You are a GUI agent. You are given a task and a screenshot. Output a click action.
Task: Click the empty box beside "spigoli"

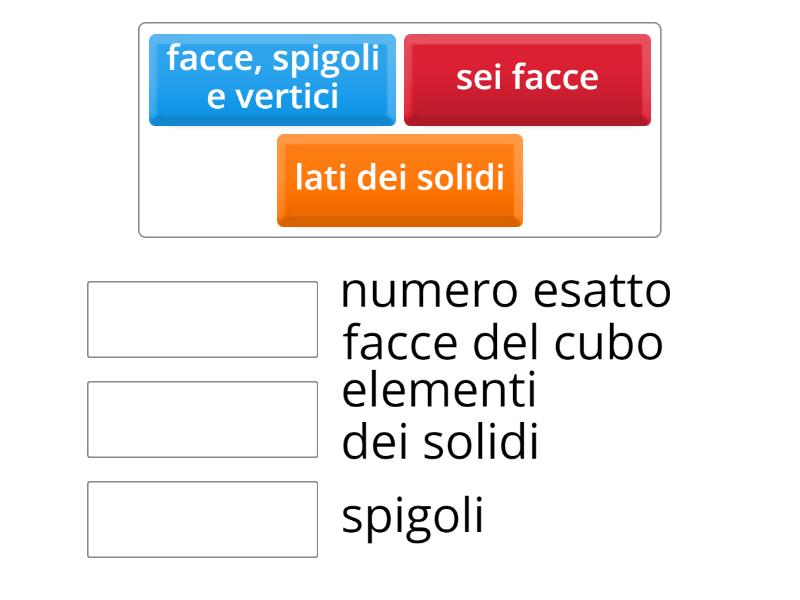pos(202,517)
